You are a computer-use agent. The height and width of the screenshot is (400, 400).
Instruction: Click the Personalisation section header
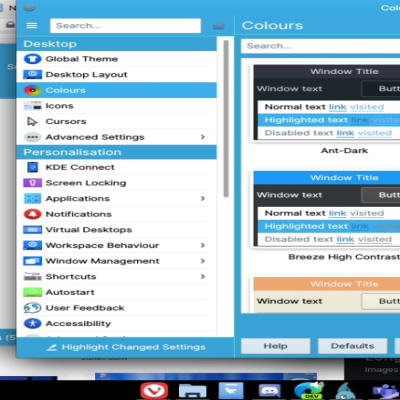pyautogui.click(x=116, y=152)
